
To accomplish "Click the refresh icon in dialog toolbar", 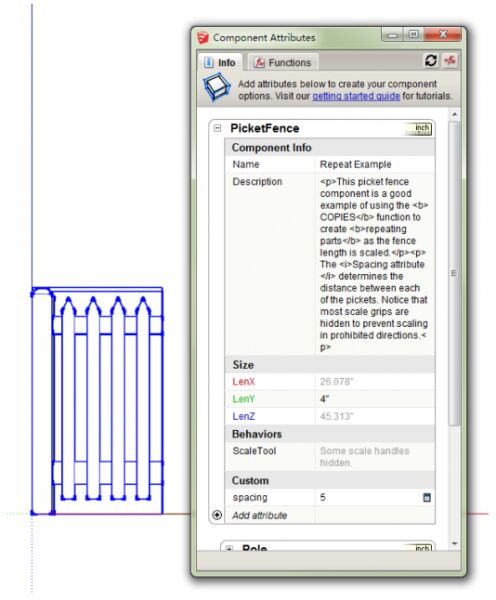I will (x=431, y=60).
